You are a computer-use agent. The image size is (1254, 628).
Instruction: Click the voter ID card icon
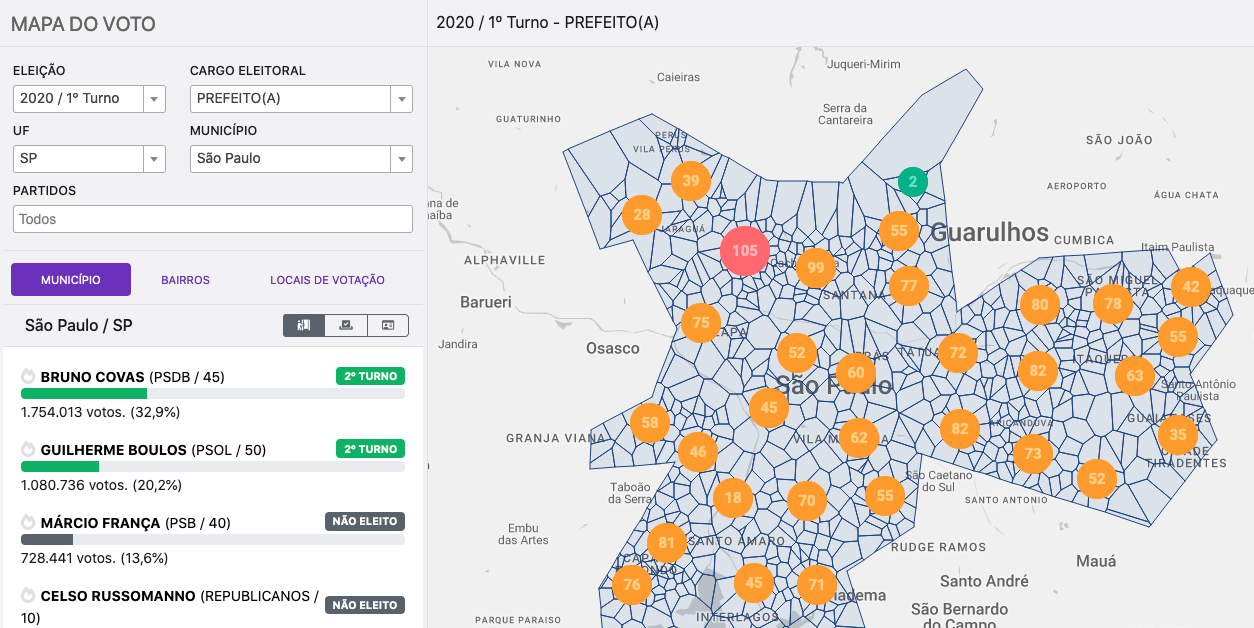pyautogui.click(x=388, y=325)
